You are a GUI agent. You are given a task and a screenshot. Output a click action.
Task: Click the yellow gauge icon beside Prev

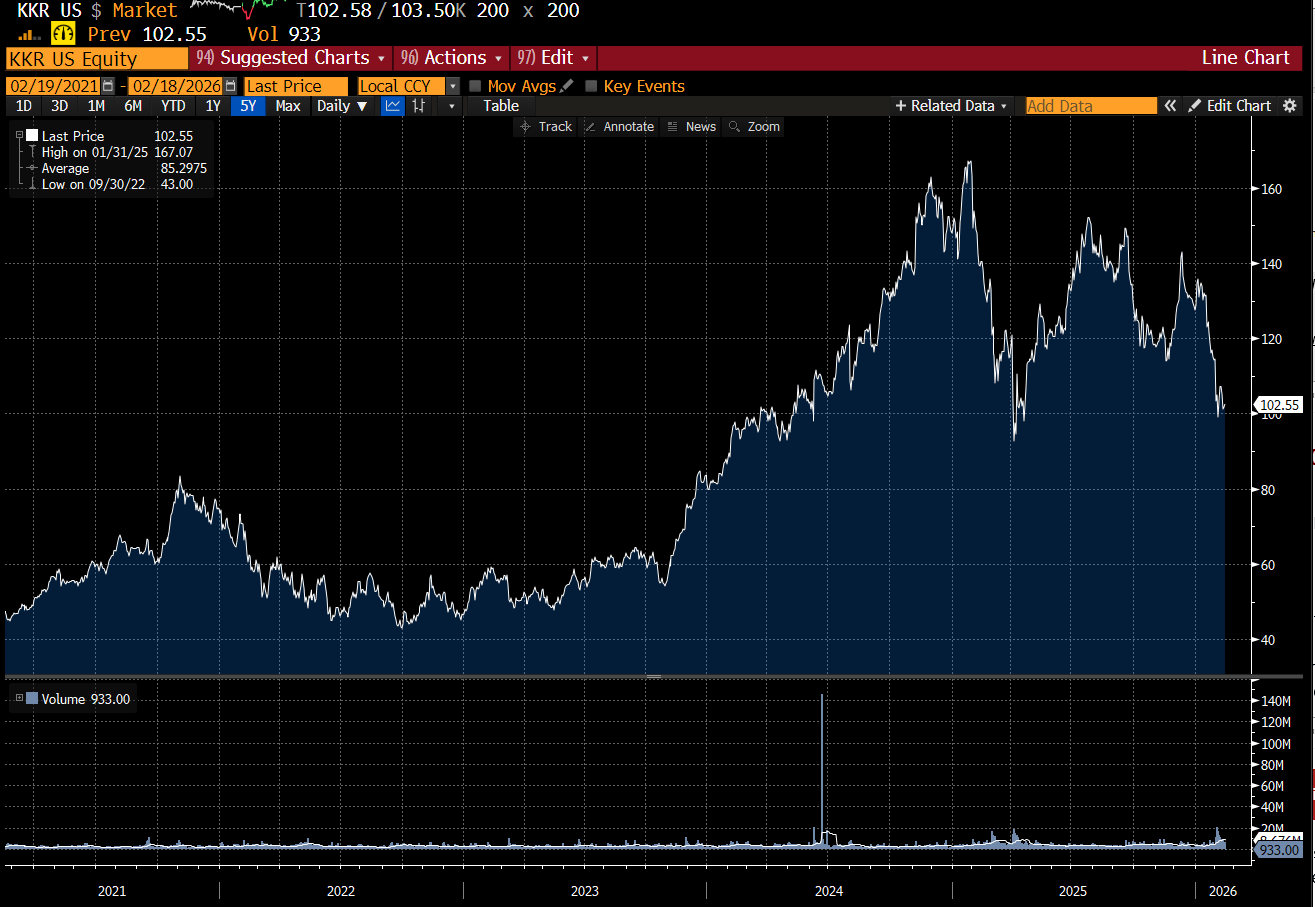point(63,34)
